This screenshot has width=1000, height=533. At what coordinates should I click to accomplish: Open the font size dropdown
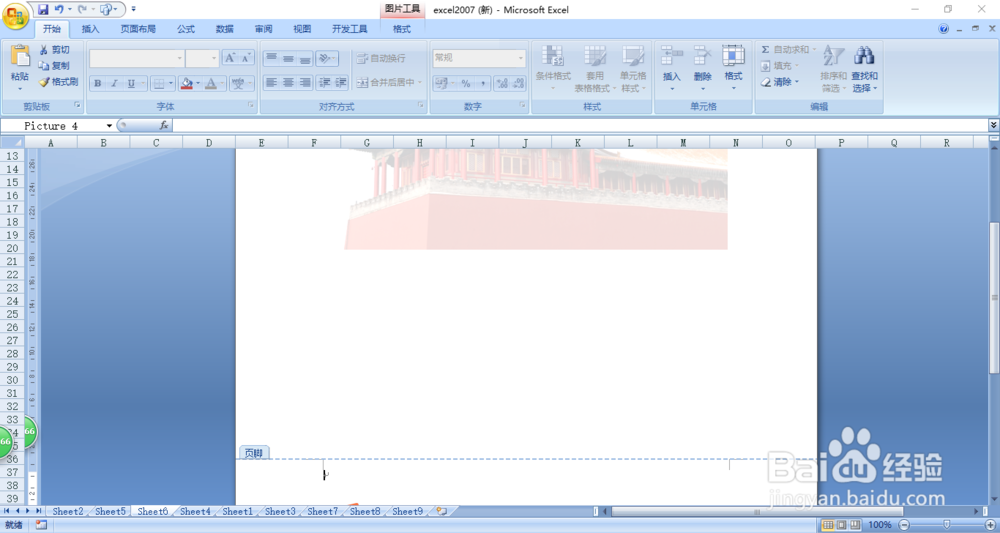pyautogui.click(x=214, y=58)
